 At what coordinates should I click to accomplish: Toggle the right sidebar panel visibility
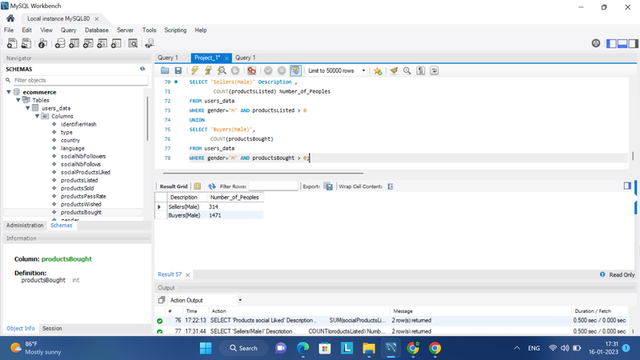coord(633,43)
